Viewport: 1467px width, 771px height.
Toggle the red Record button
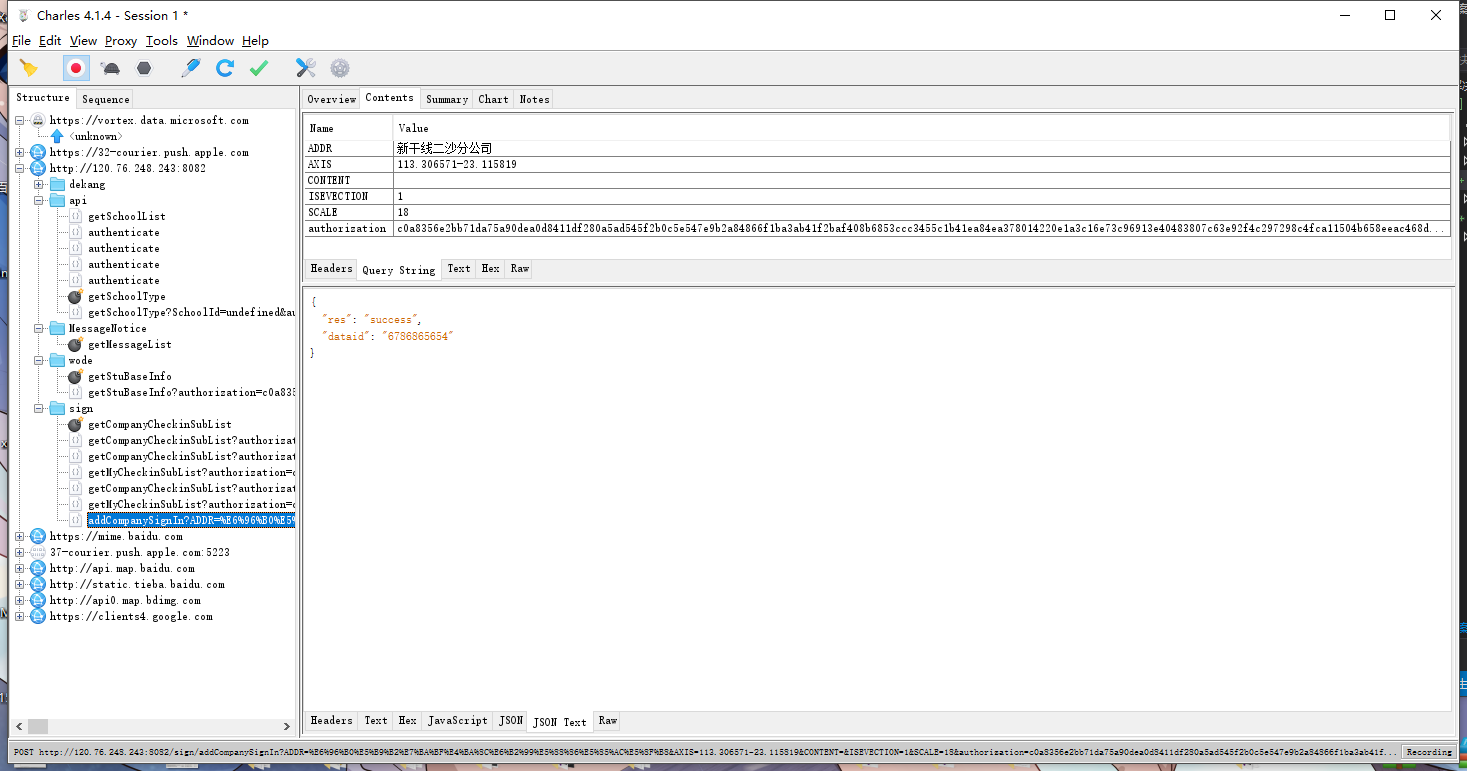click(75, 68)
